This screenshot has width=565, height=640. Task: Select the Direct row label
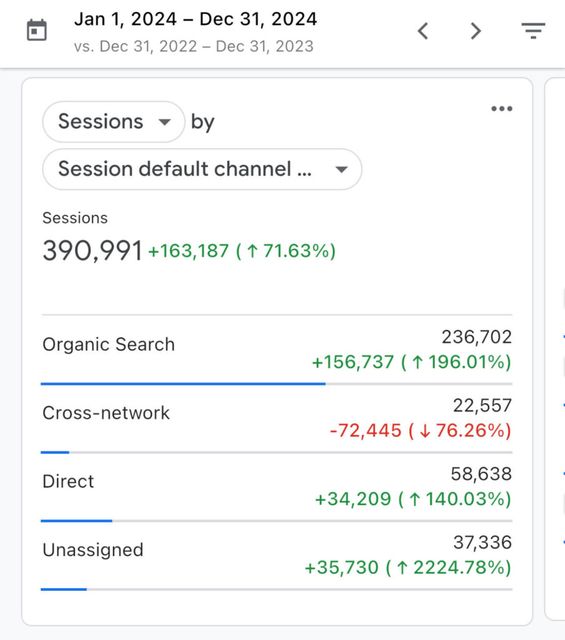pos(68,481)
